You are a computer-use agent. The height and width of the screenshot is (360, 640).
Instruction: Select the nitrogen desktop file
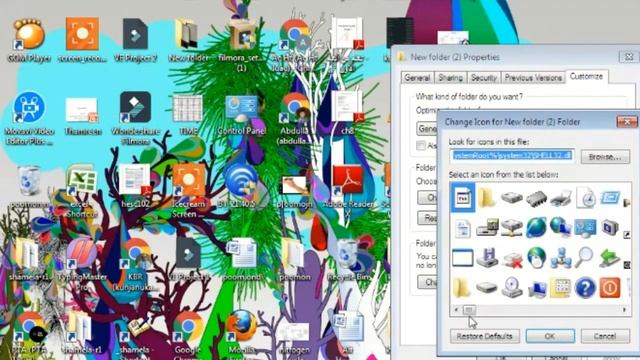294,338
